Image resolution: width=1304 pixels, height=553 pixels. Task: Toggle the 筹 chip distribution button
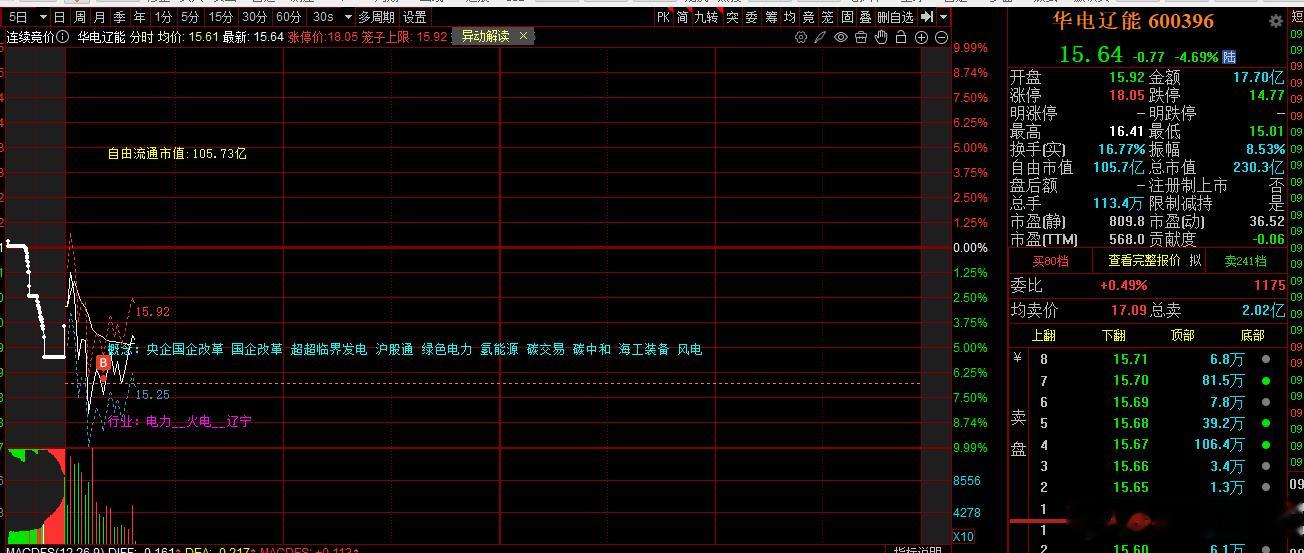click(x=771, y=17)
